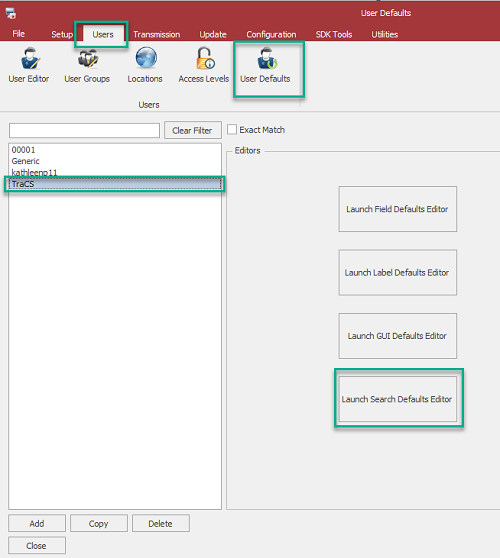This screenshot has width=500, height=558.
Task: Launch Label Defaults Editor
Action: (x=398, y=272)
